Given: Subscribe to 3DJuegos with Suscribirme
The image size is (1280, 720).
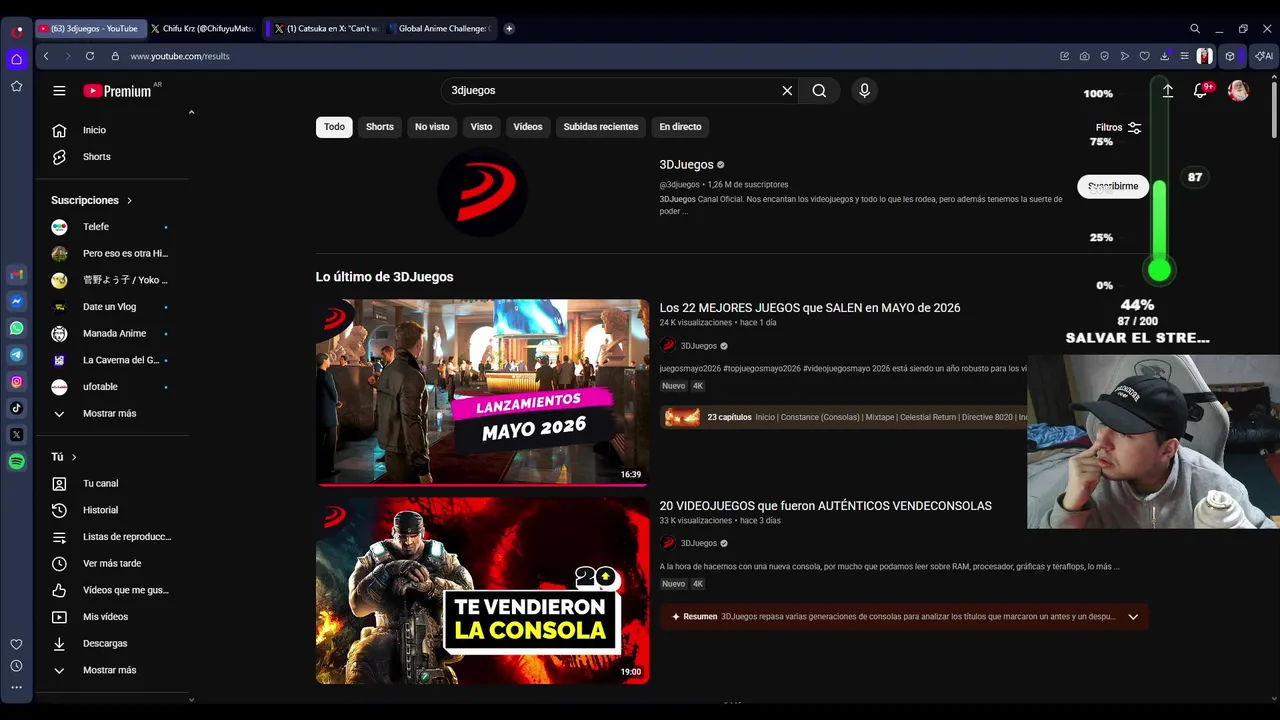Looking at the screenshot, I should [1113, 186].
